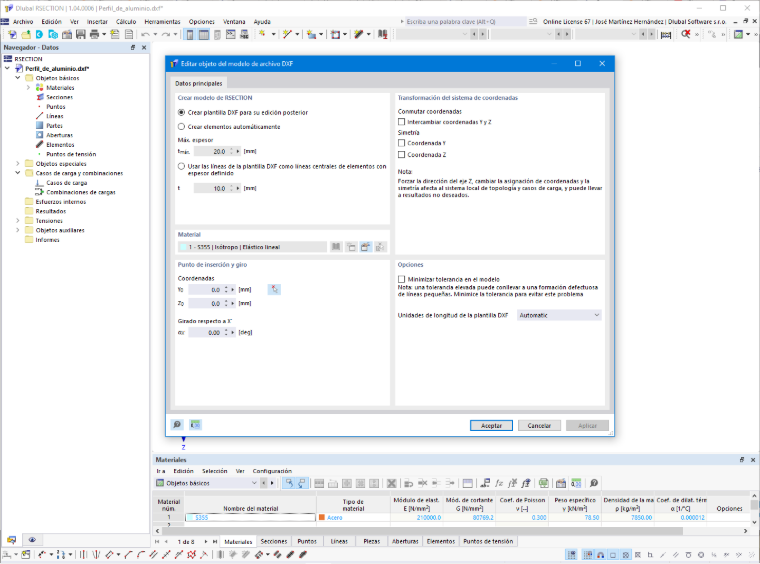Check the Coordenada Z symmetry box
Image resolution: width=760 pixels, height=564 pixels.
(x=401, y=155)
